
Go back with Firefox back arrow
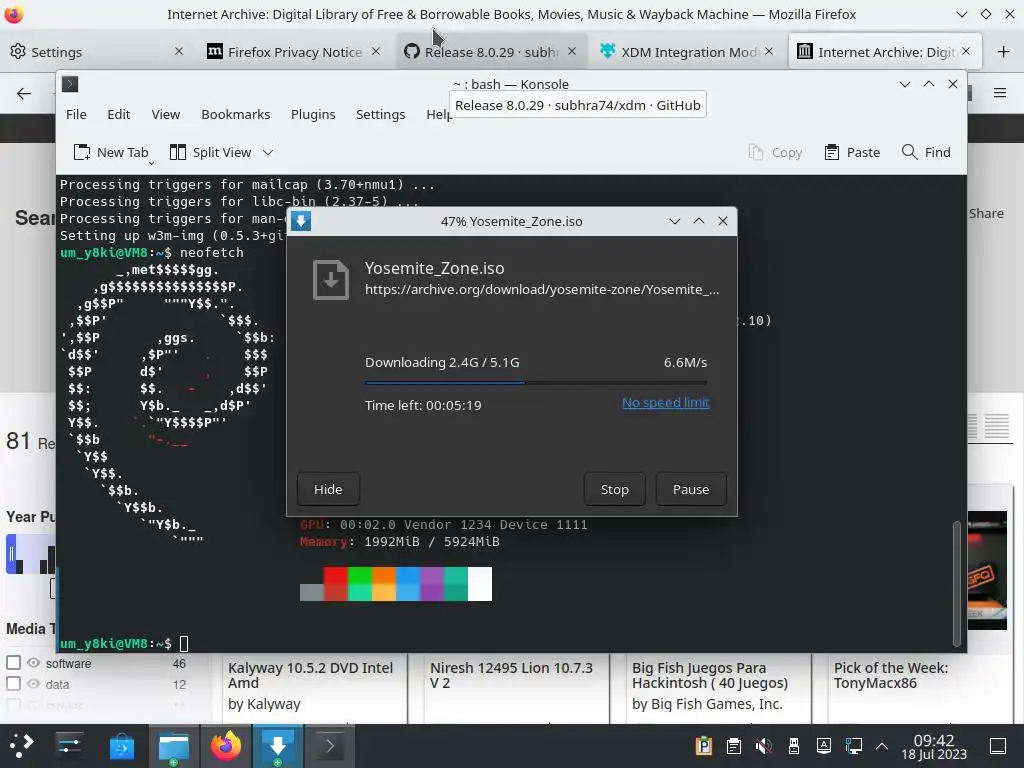click(24, 93)
